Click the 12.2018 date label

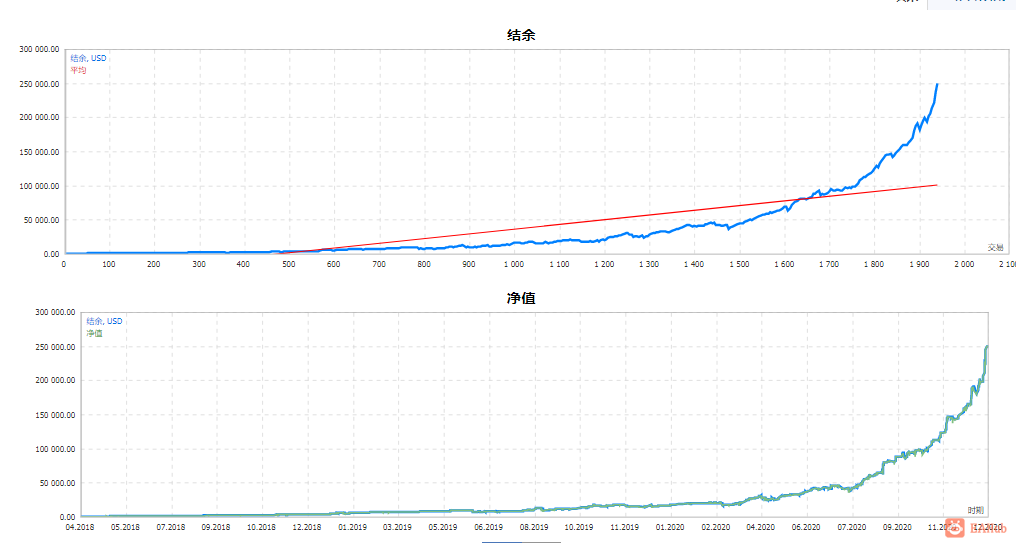(307, 527)
